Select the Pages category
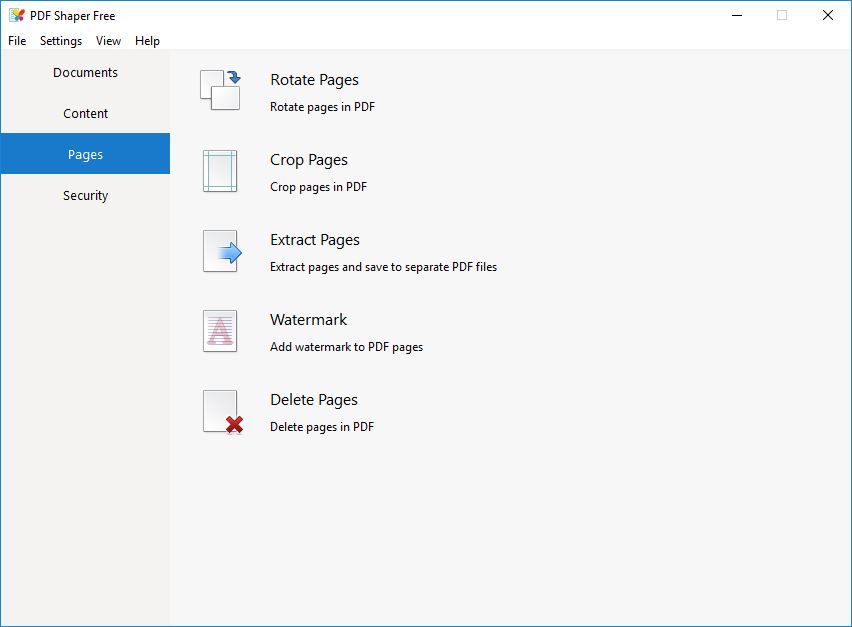 point(85,154)
